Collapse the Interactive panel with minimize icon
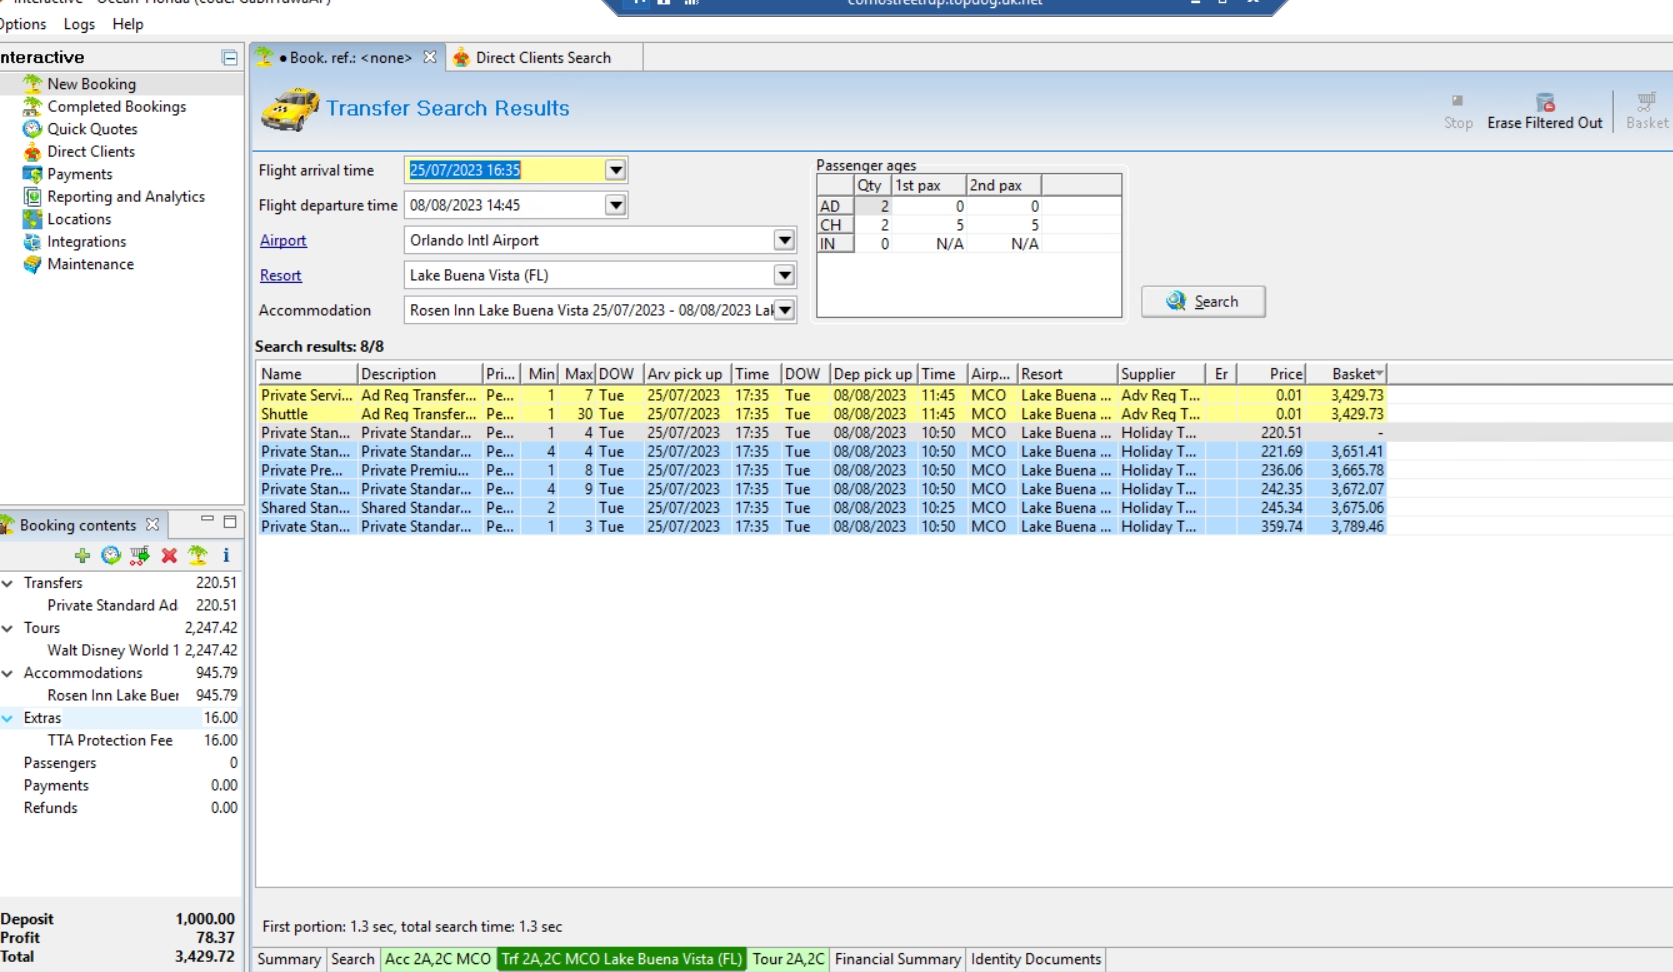This screenshot has height=972, width=1673. [x=229, y=58]
